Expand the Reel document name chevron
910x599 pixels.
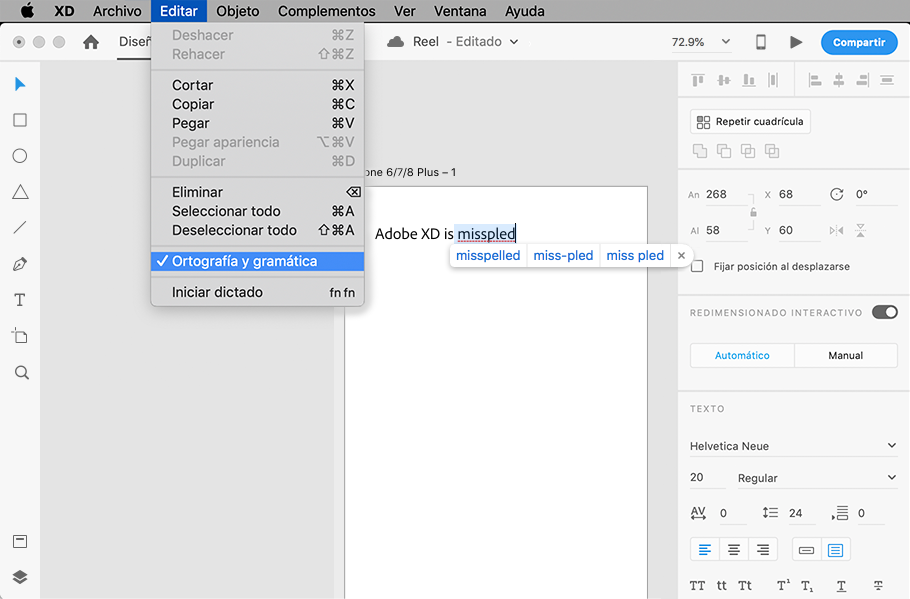tap(514, 42)
